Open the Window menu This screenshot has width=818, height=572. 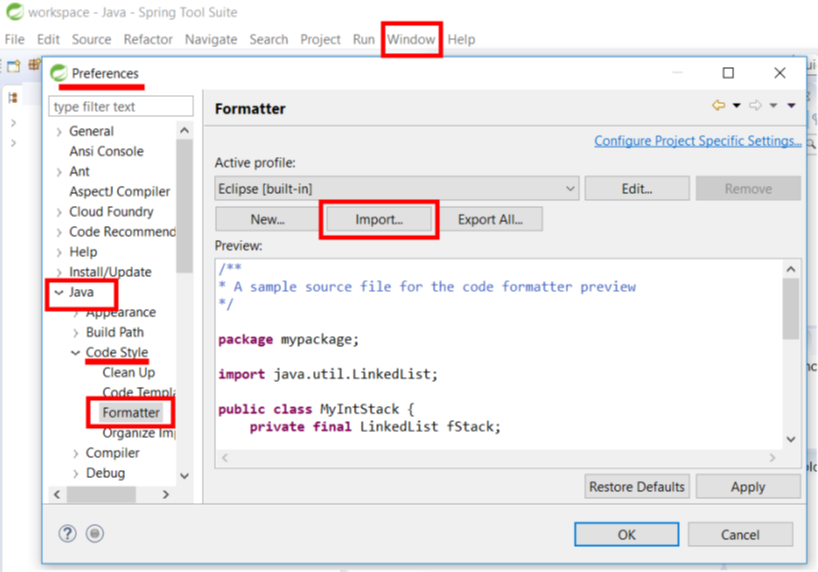(x=411, y=40)
